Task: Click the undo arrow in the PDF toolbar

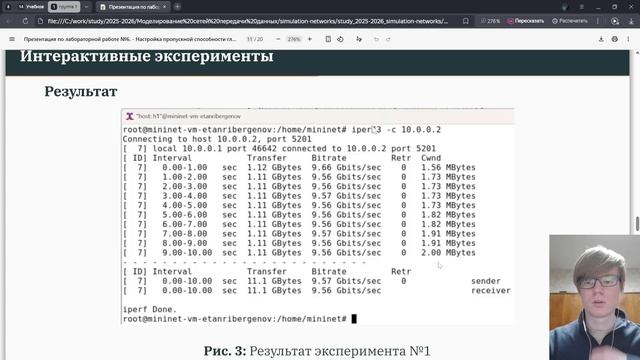Action: 376,39
